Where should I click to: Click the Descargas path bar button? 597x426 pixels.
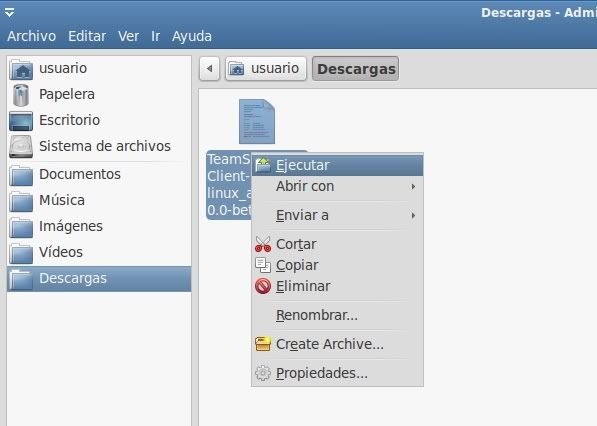click(356, 69)
